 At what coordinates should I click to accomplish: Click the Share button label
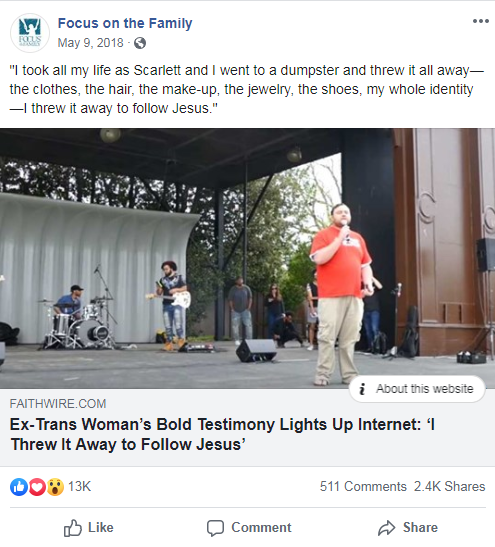click(x=420, y=527)
